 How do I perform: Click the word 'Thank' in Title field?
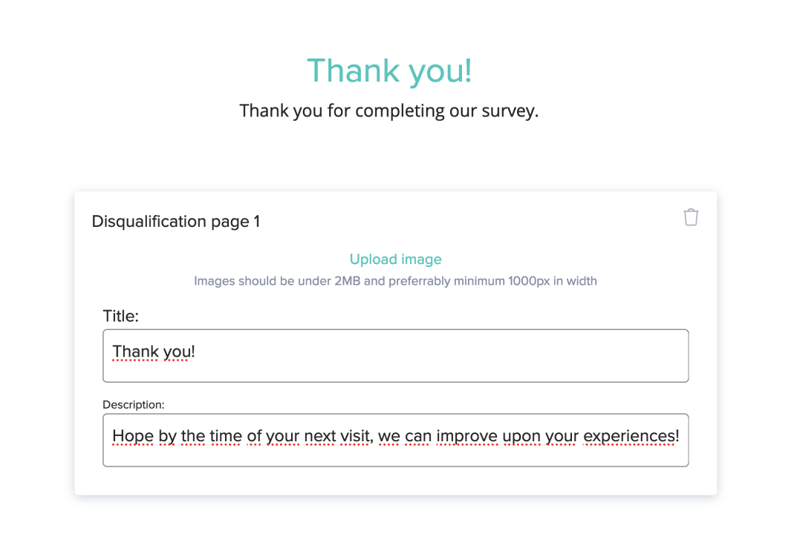[136, 351]
